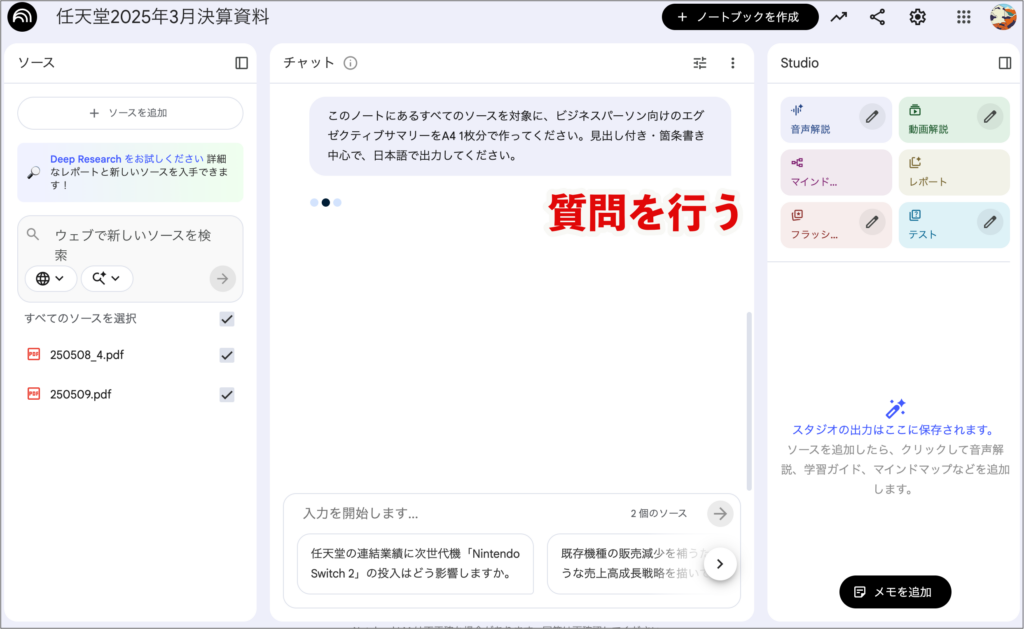Open the Google apps grid
This screenshot has height=629, width=1024.
click(x=963, y=17)
